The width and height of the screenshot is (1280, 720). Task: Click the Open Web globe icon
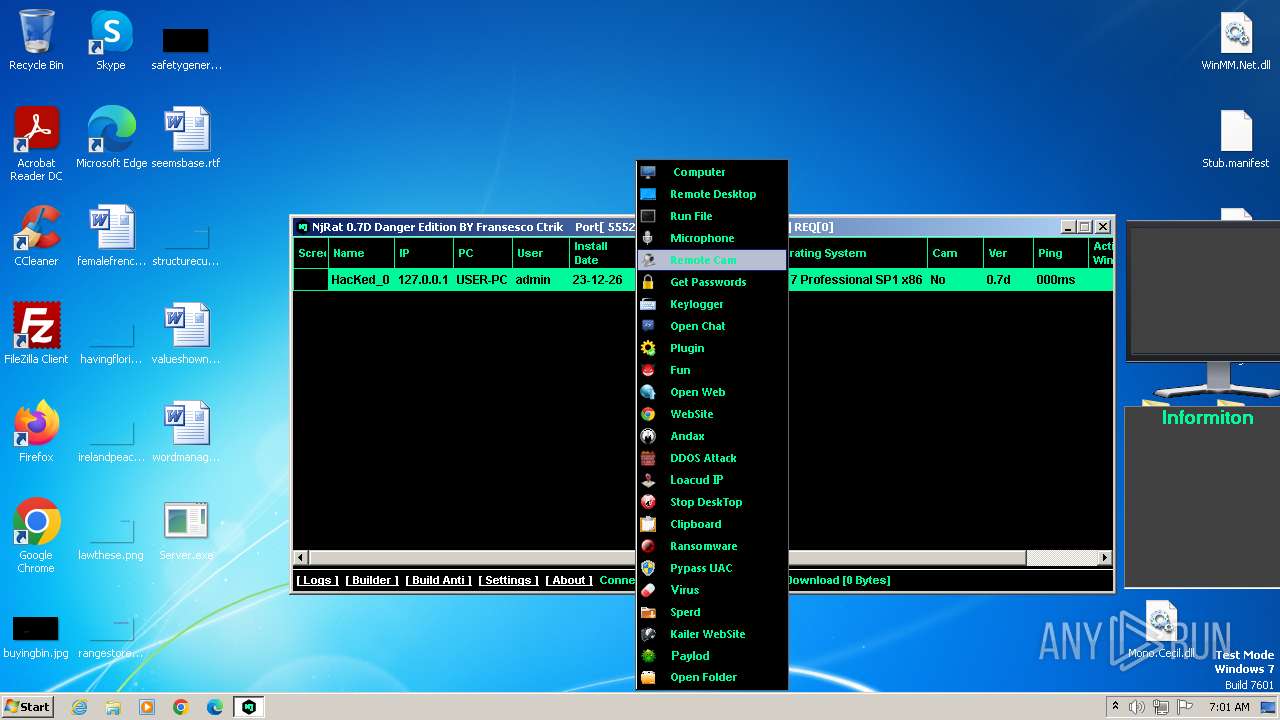click(648, 392)
